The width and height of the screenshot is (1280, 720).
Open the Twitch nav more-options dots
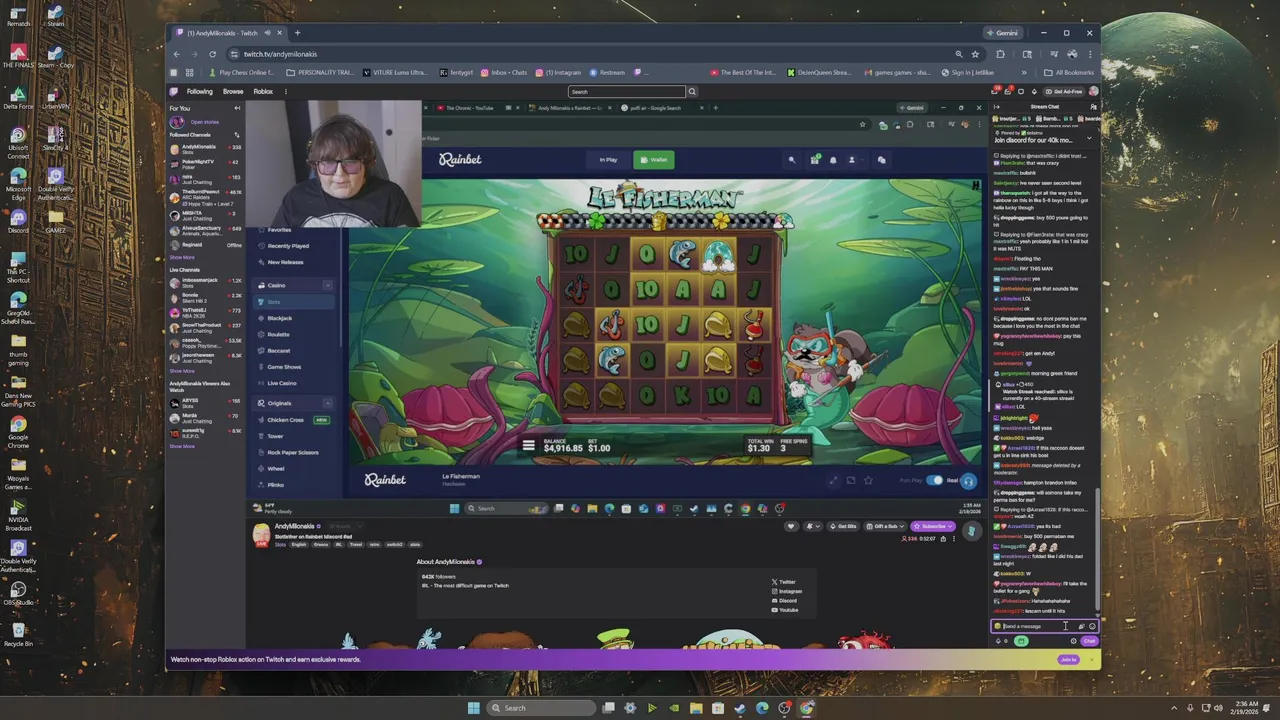[285, 91]
